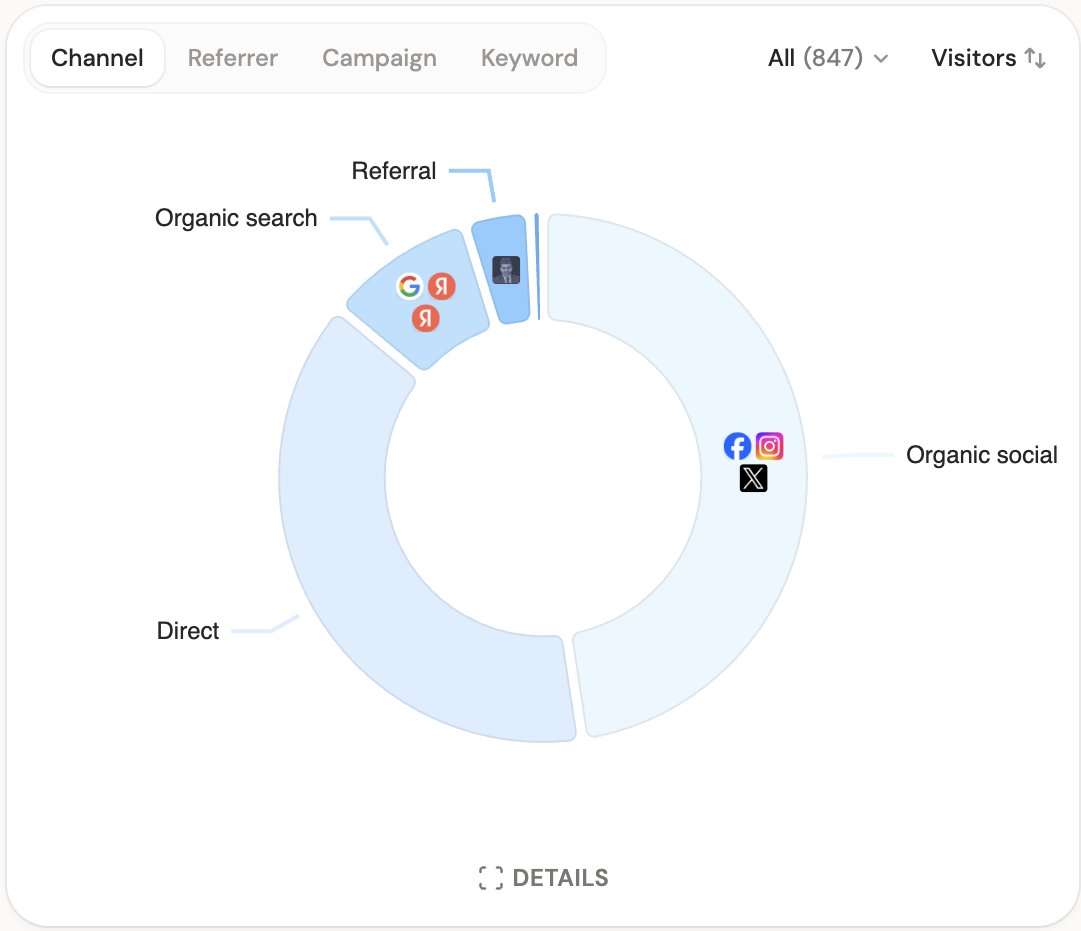The width and height of the screenshot is (1081, 931).
Task: Open the Referrer tab
Action: coord(232,58)
